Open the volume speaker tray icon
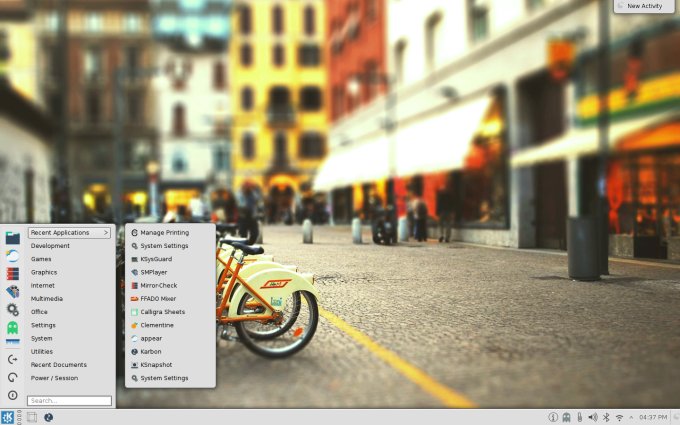The image size is (680, 425). (x=593, y=417)
